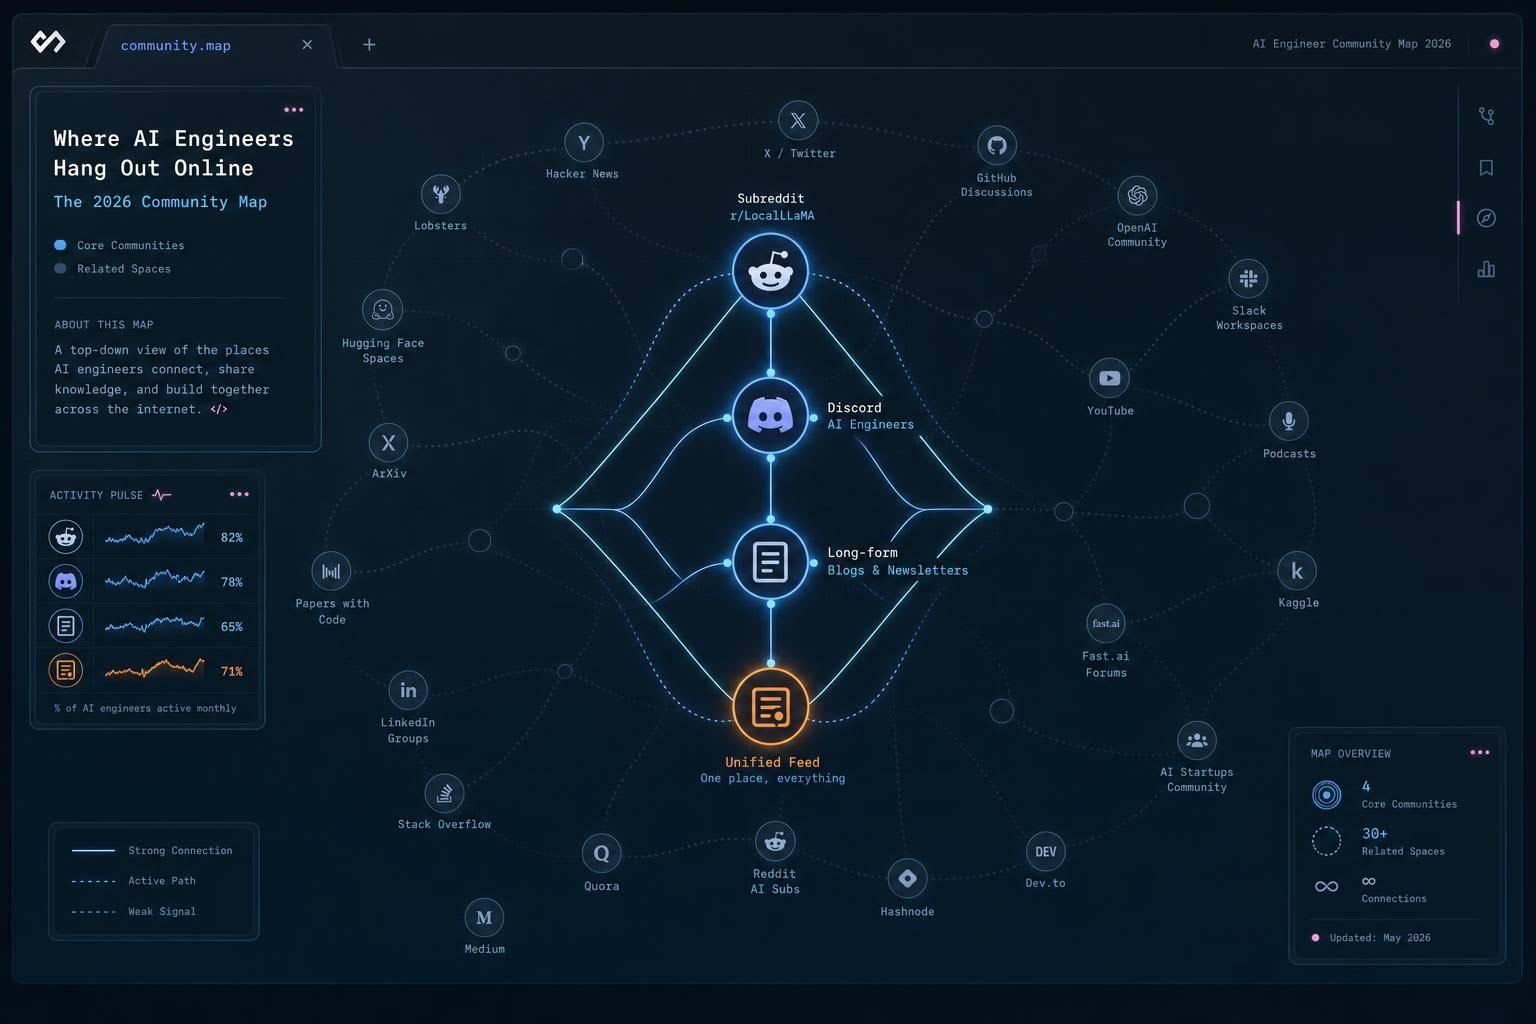The height and width of the screenshot is (1024, 1536).
Task: Open the Papers with Code node
Action: point(331,572)
